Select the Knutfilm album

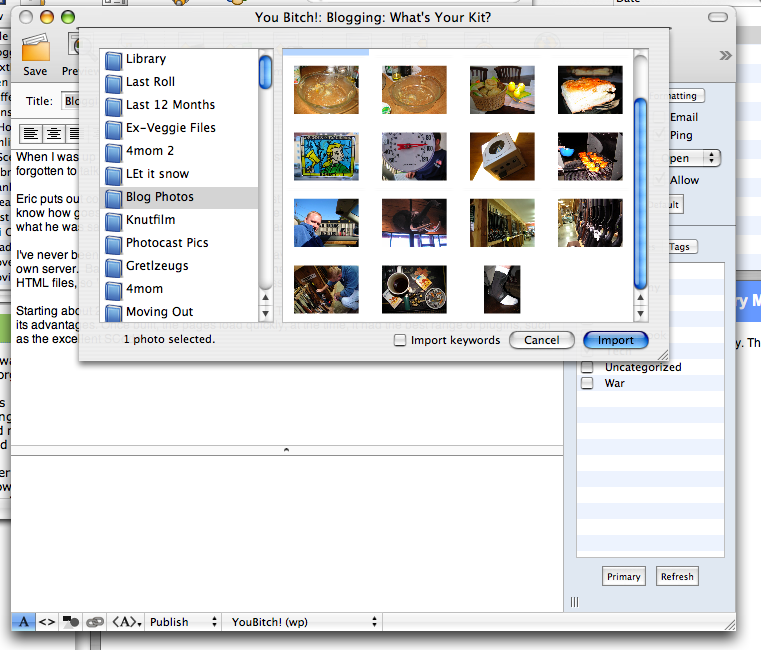click(179, 221)
